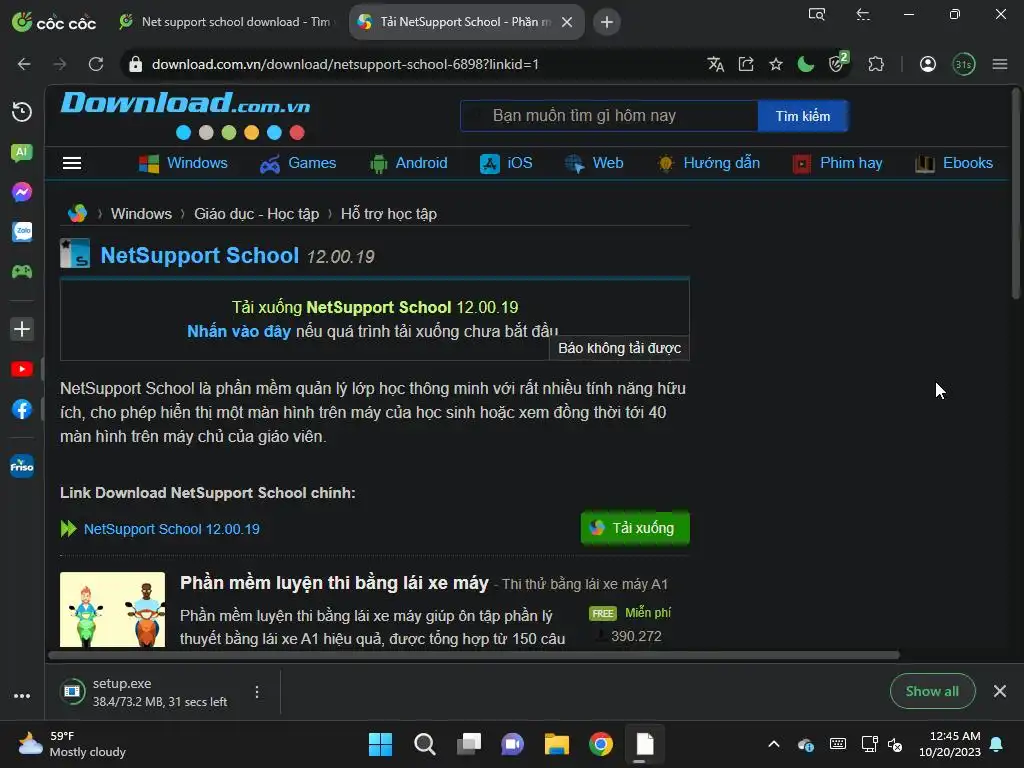Image resolution: width=1024 pixels, height=768 pixels.
Task: Click Báo không tải được button
Action: coord(619,348)
